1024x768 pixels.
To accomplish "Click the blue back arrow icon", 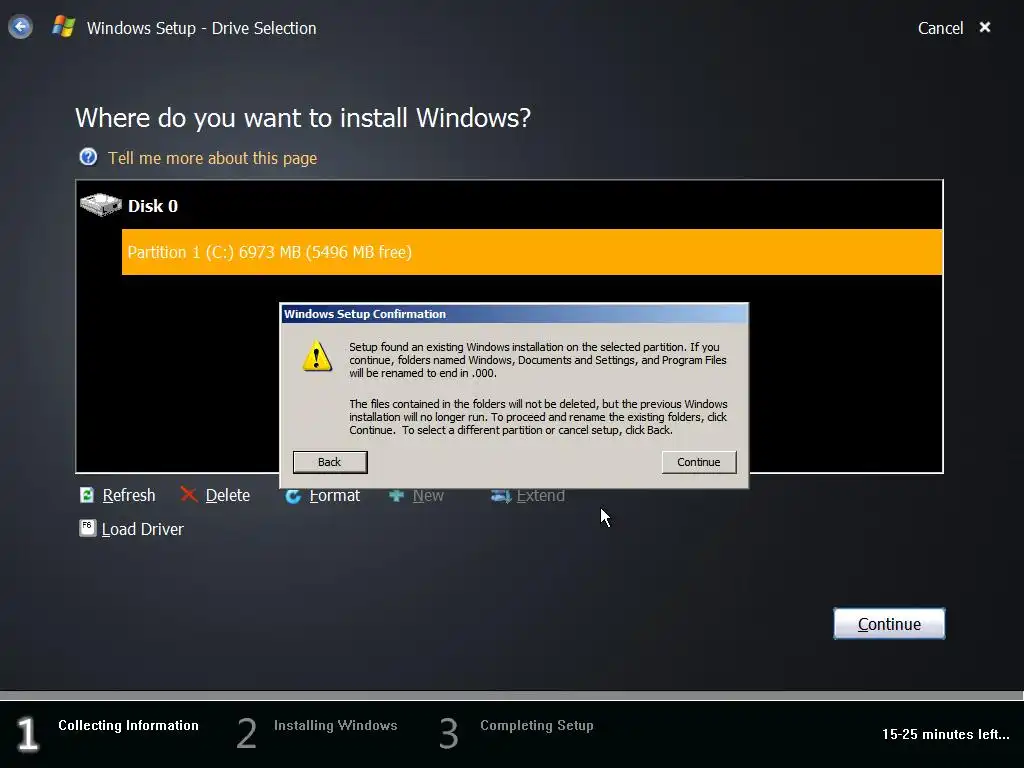I will click(20, 27).
